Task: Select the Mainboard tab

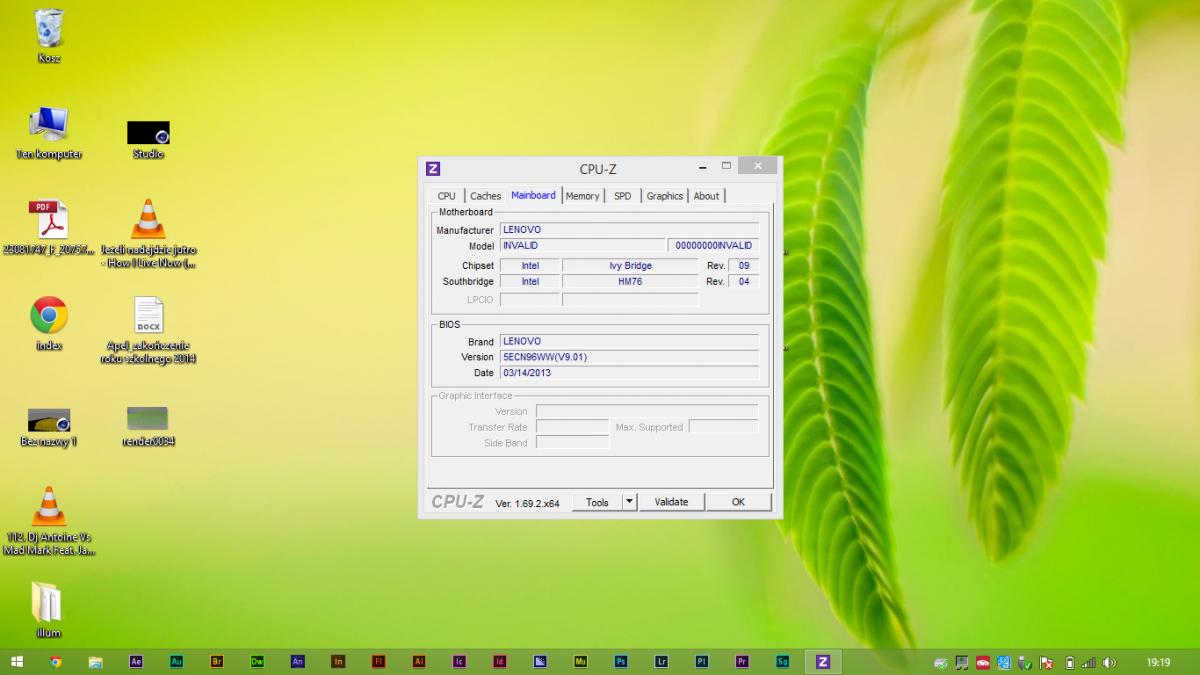Action: point(534,195)
